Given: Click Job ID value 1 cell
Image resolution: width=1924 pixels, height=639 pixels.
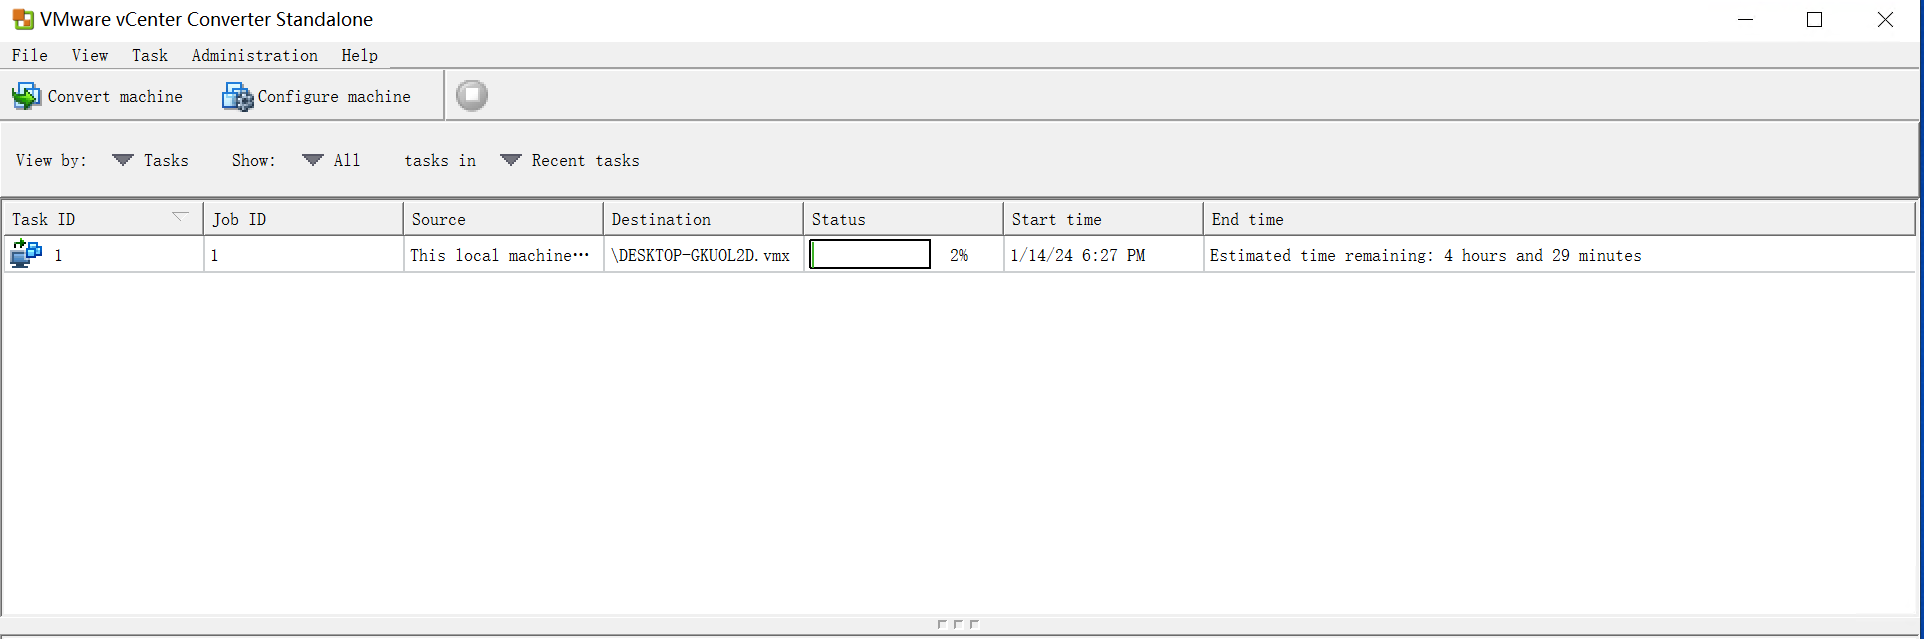Looking at the screenshot, I should [x=303, y=255].
